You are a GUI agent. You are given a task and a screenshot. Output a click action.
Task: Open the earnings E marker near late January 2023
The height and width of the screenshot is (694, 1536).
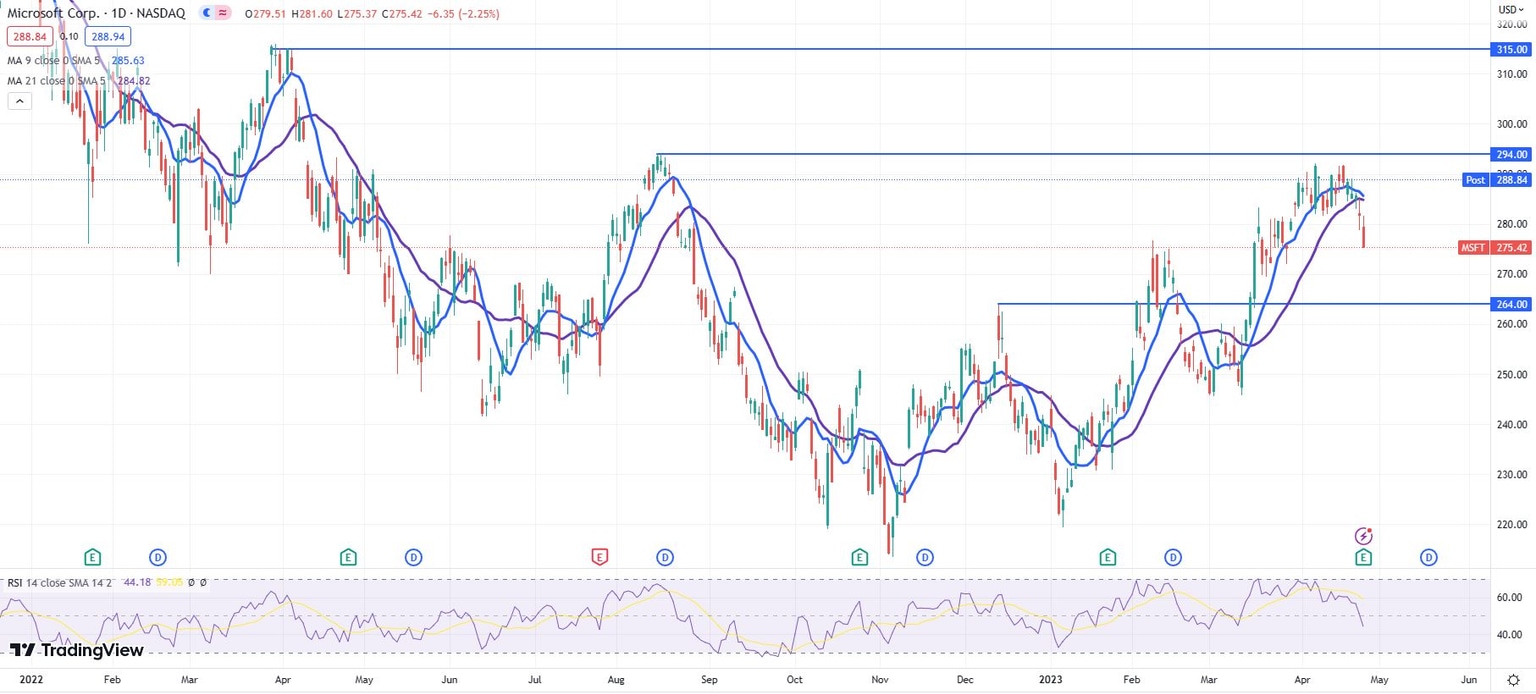click(x=1107, y=556)
